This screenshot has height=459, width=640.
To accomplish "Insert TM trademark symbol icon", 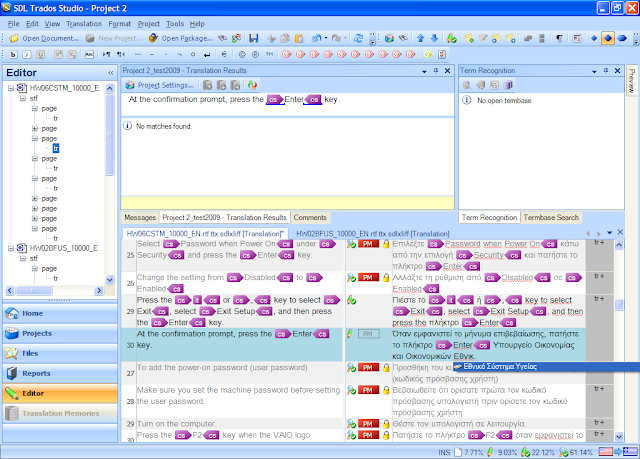I will click(269, 54).
